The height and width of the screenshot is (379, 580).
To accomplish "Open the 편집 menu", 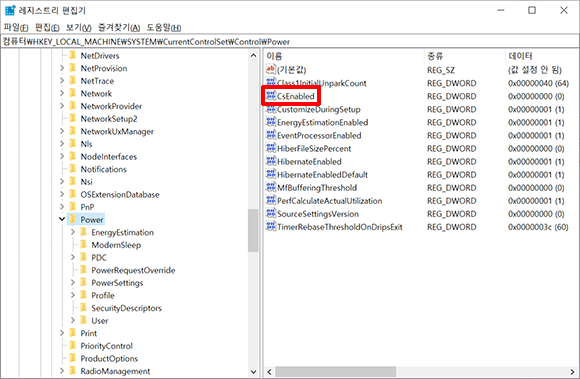I will click(47, 27).
